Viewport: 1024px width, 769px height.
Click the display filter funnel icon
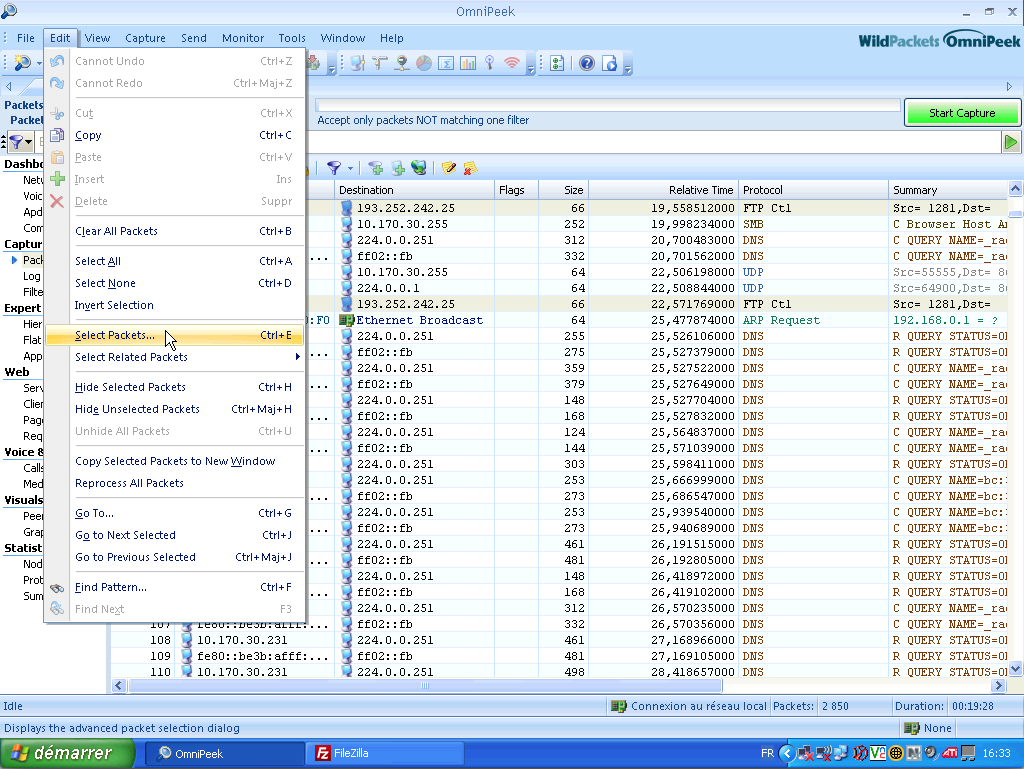tap(334, 168)
